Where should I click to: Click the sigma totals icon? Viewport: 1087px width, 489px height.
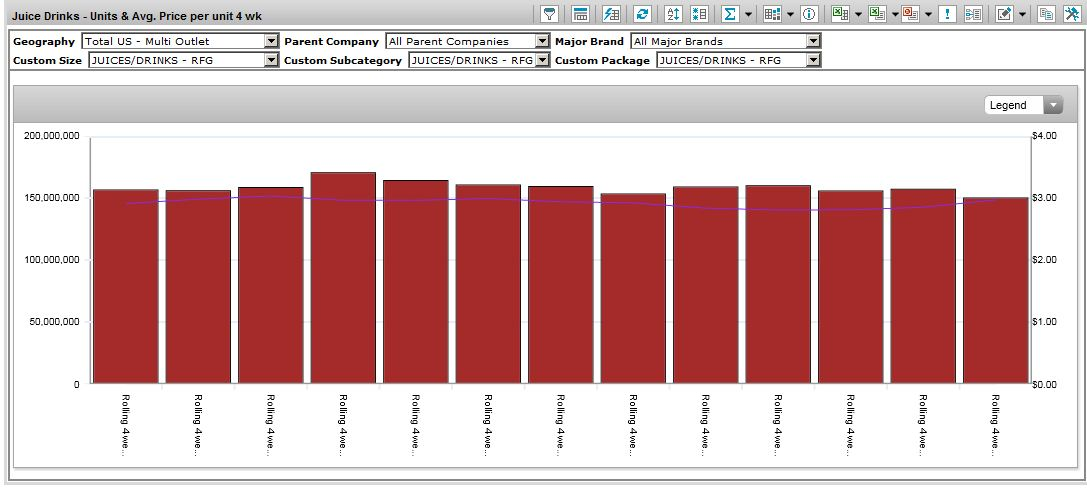730,14
